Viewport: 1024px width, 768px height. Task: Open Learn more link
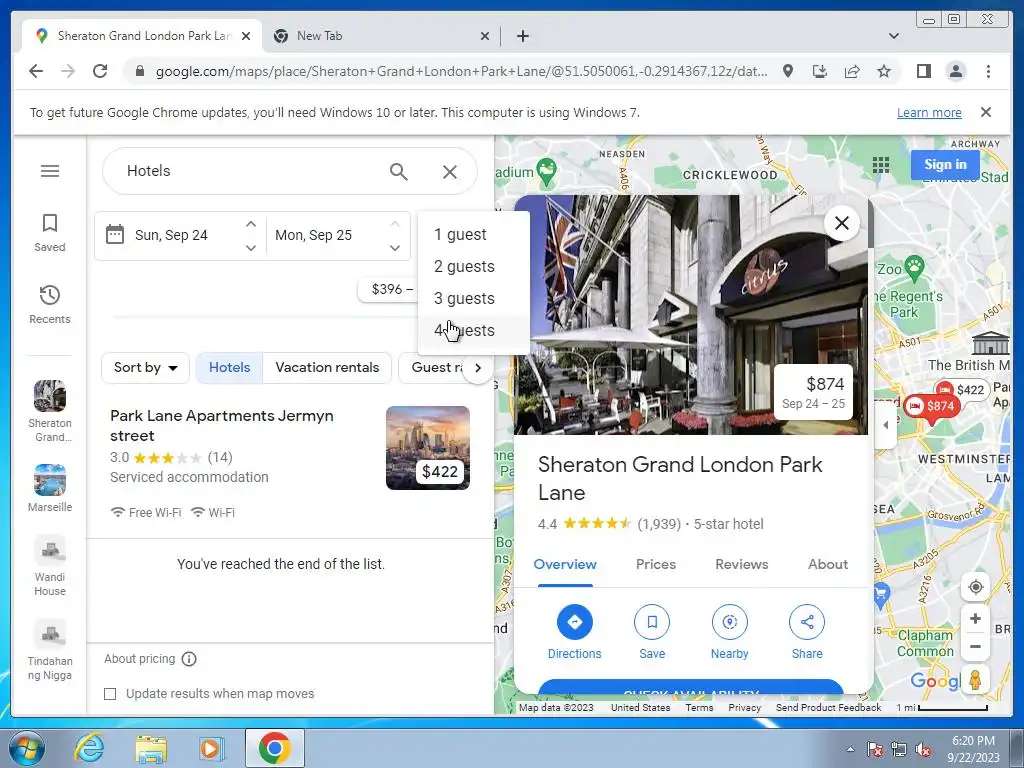[929, 112]
